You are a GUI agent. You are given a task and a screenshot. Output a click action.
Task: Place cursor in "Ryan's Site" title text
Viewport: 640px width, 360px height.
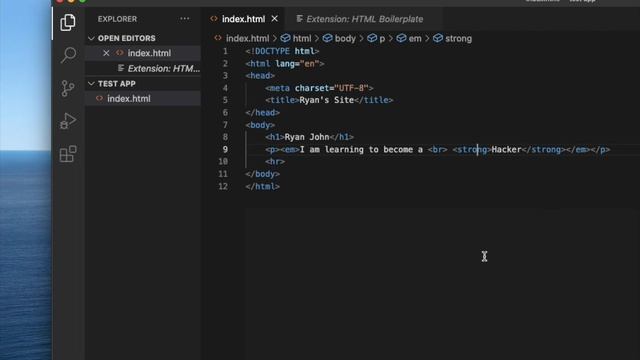327,100
